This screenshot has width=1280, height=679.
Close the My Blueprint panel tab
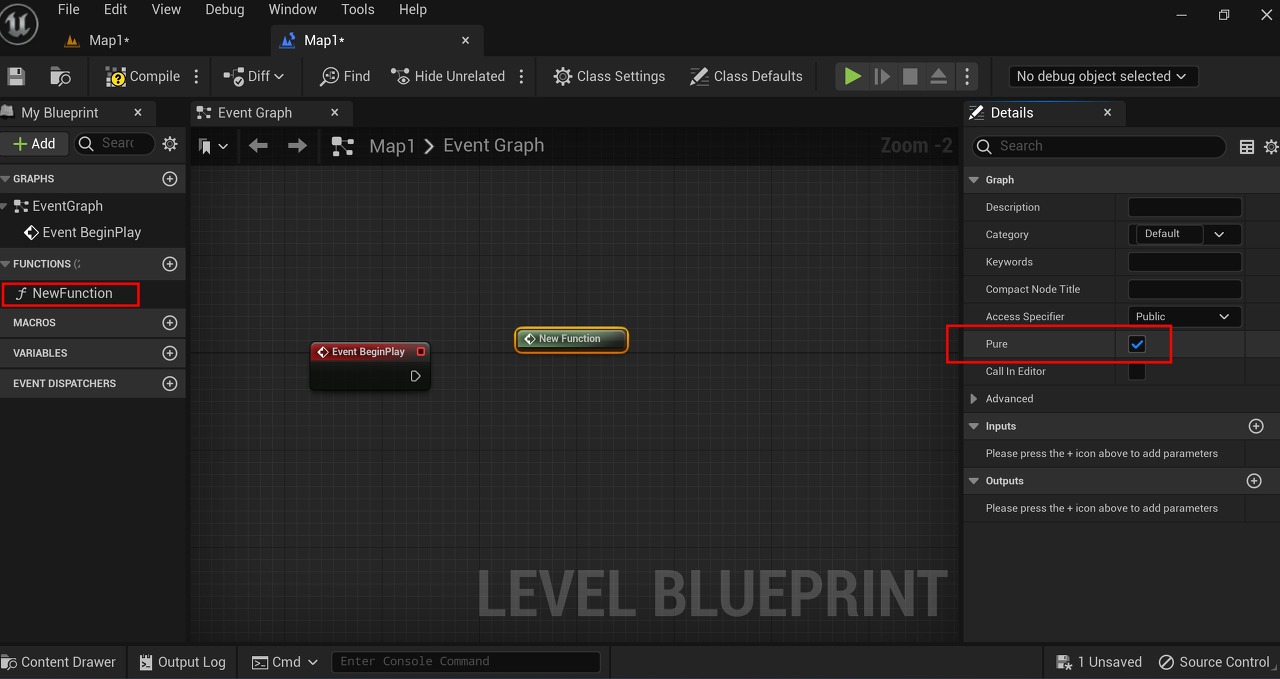(x=138, y=113)
